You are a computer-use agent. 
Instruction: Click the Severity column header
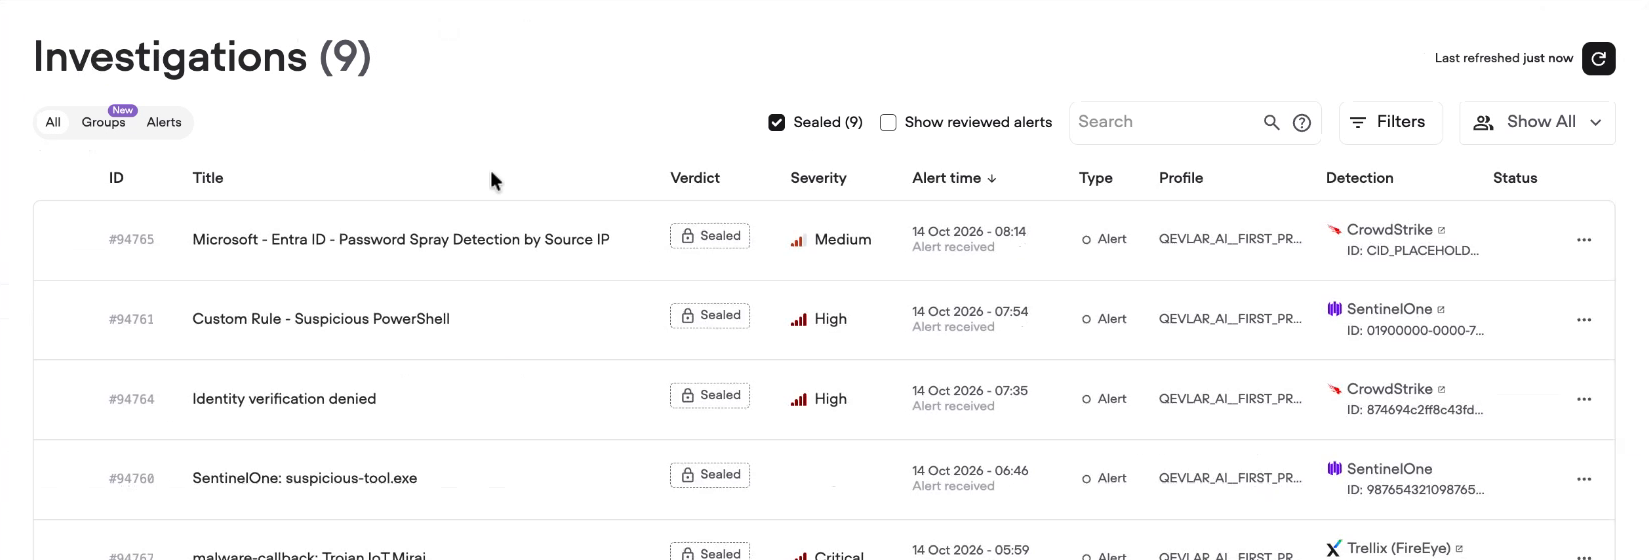(x=818, y=178)
